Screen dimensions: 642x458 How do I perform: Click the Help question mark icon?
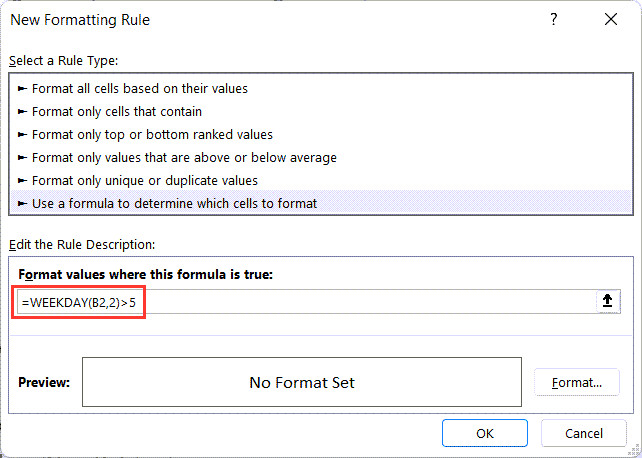[555, 20]
